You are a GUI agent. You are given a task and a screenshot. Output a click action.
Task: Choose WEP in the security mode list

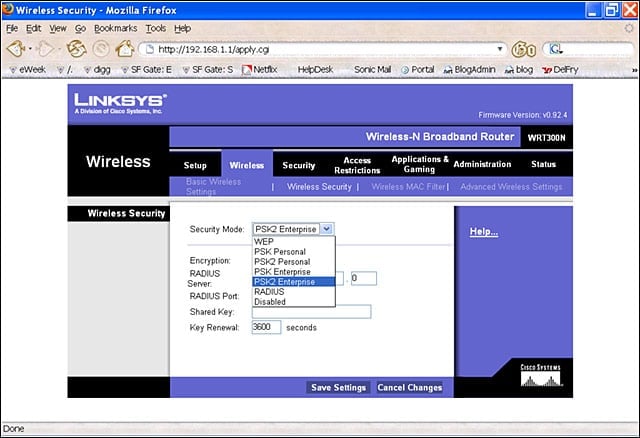click(294, 241)
